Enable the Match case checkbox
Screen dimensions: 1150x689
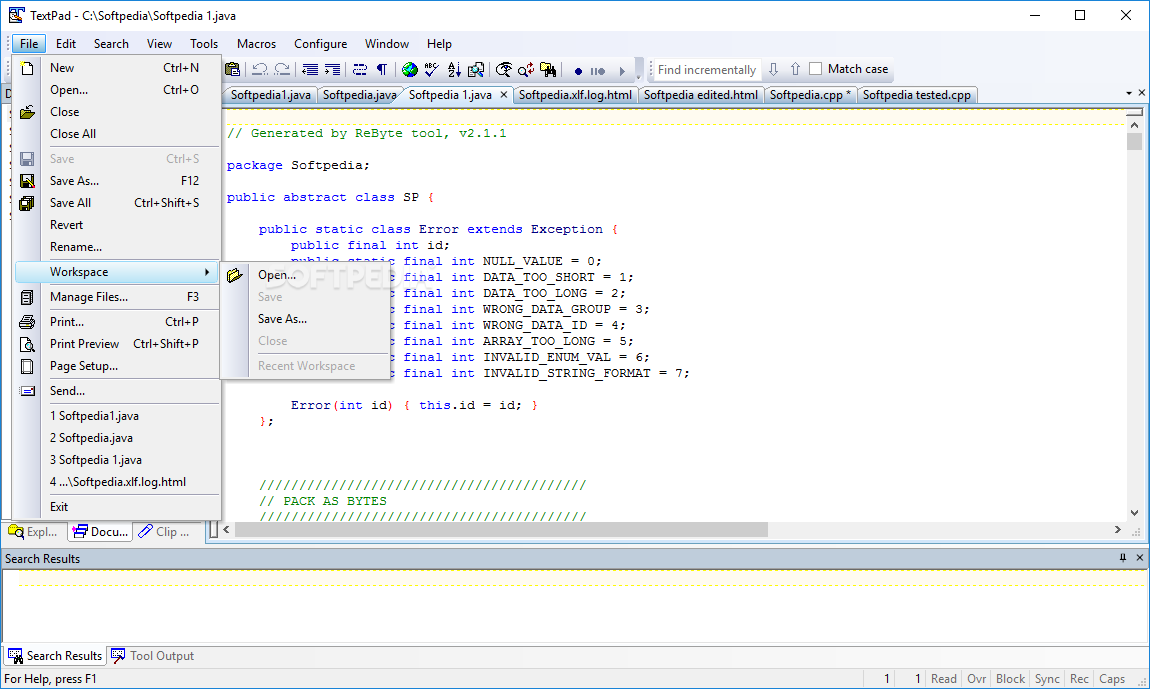816,69
